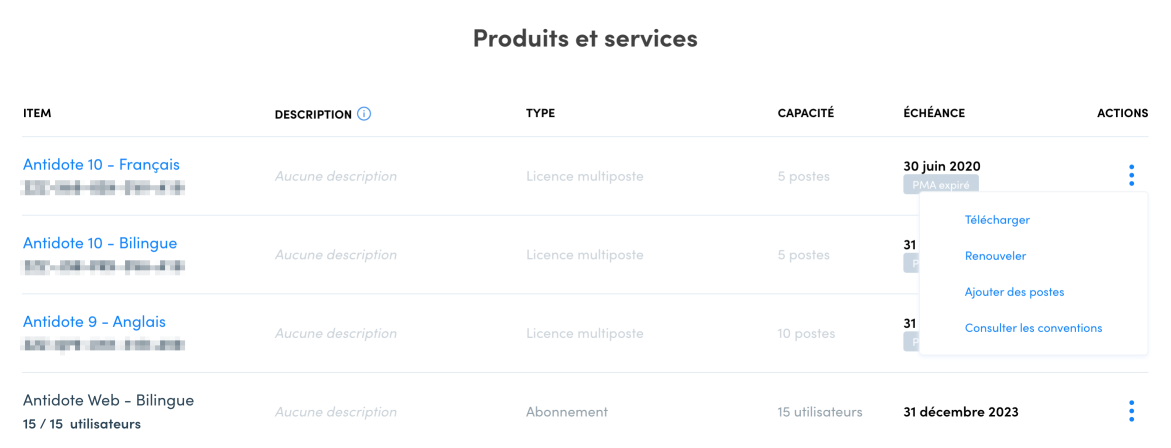This screenshot has height=448, width=1171.
Task: Choose Renouveler from the popup menu
Action: click(x=995, y=256)
